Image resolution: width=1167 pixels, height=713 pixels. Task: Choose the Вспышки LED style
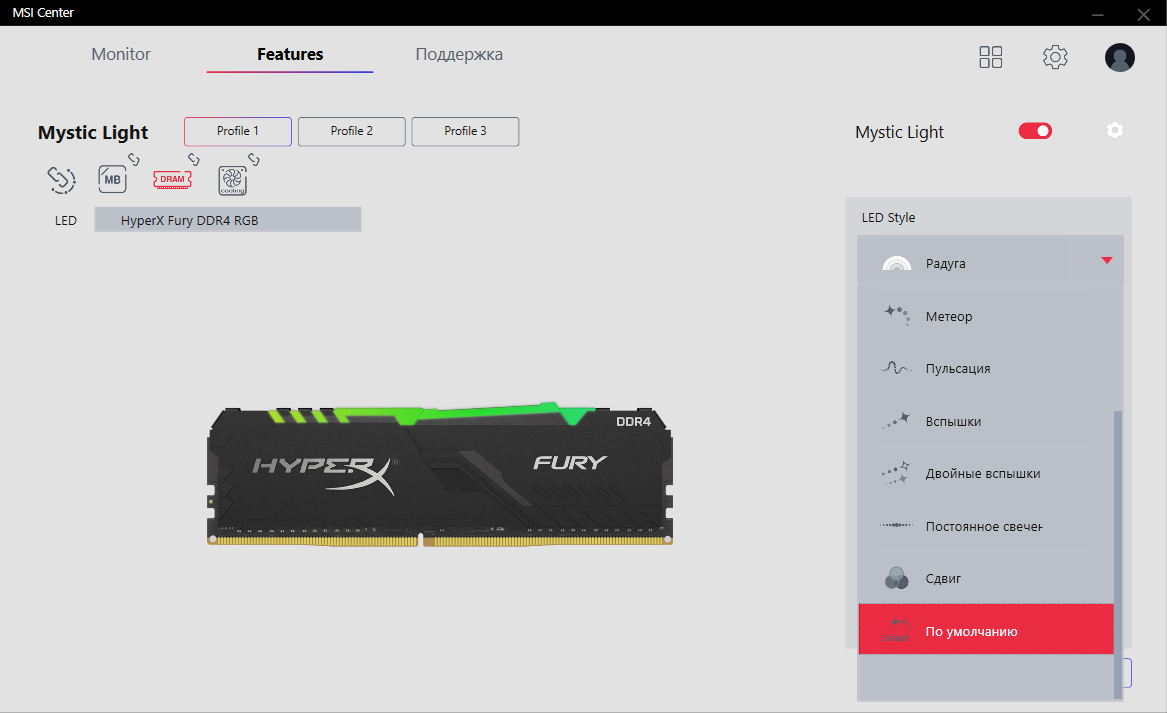click(985, 421)
